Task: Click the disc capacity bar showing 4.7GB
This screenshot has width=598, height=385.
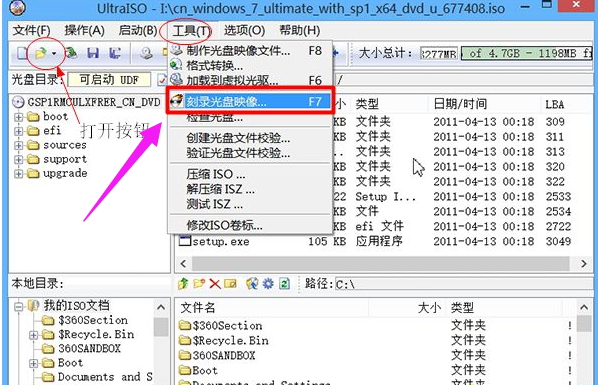Action: pos(527,53)
